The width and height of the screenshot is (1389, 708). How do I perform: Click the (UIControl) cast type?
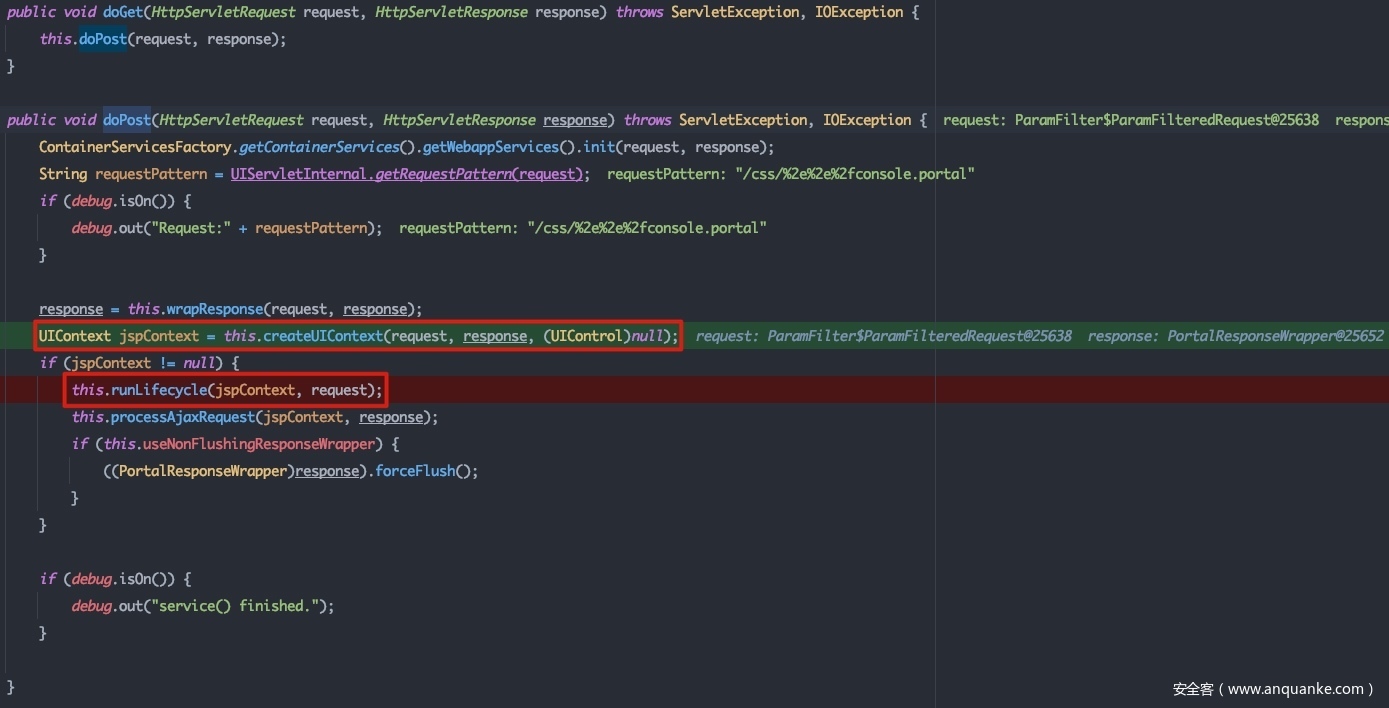point(587,336)
